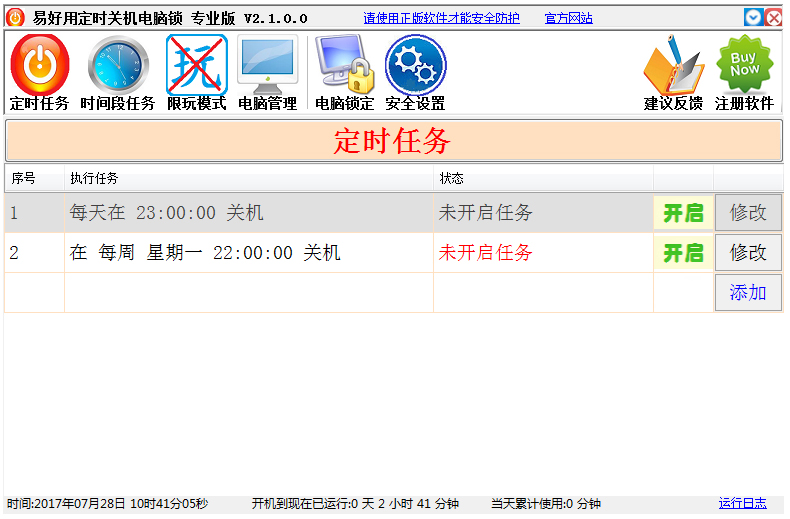Screen dimensions: 790x519
Task: Click gray 未开启任务 status in row 1
Action: point(485,213)
